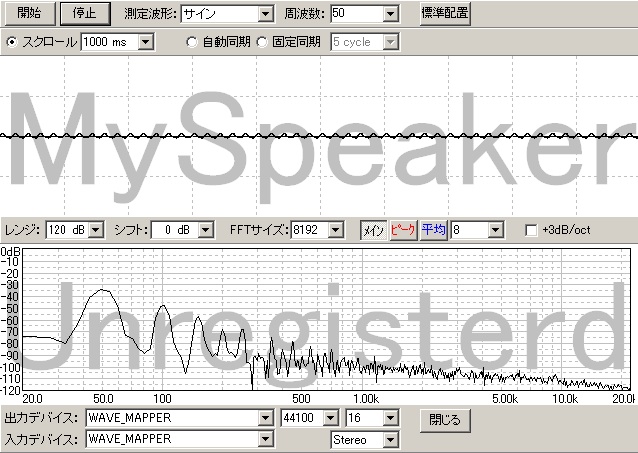Screen dimensions: 638x453
Task: Click the 標準配置 button
Action: (x=445, y=13)
